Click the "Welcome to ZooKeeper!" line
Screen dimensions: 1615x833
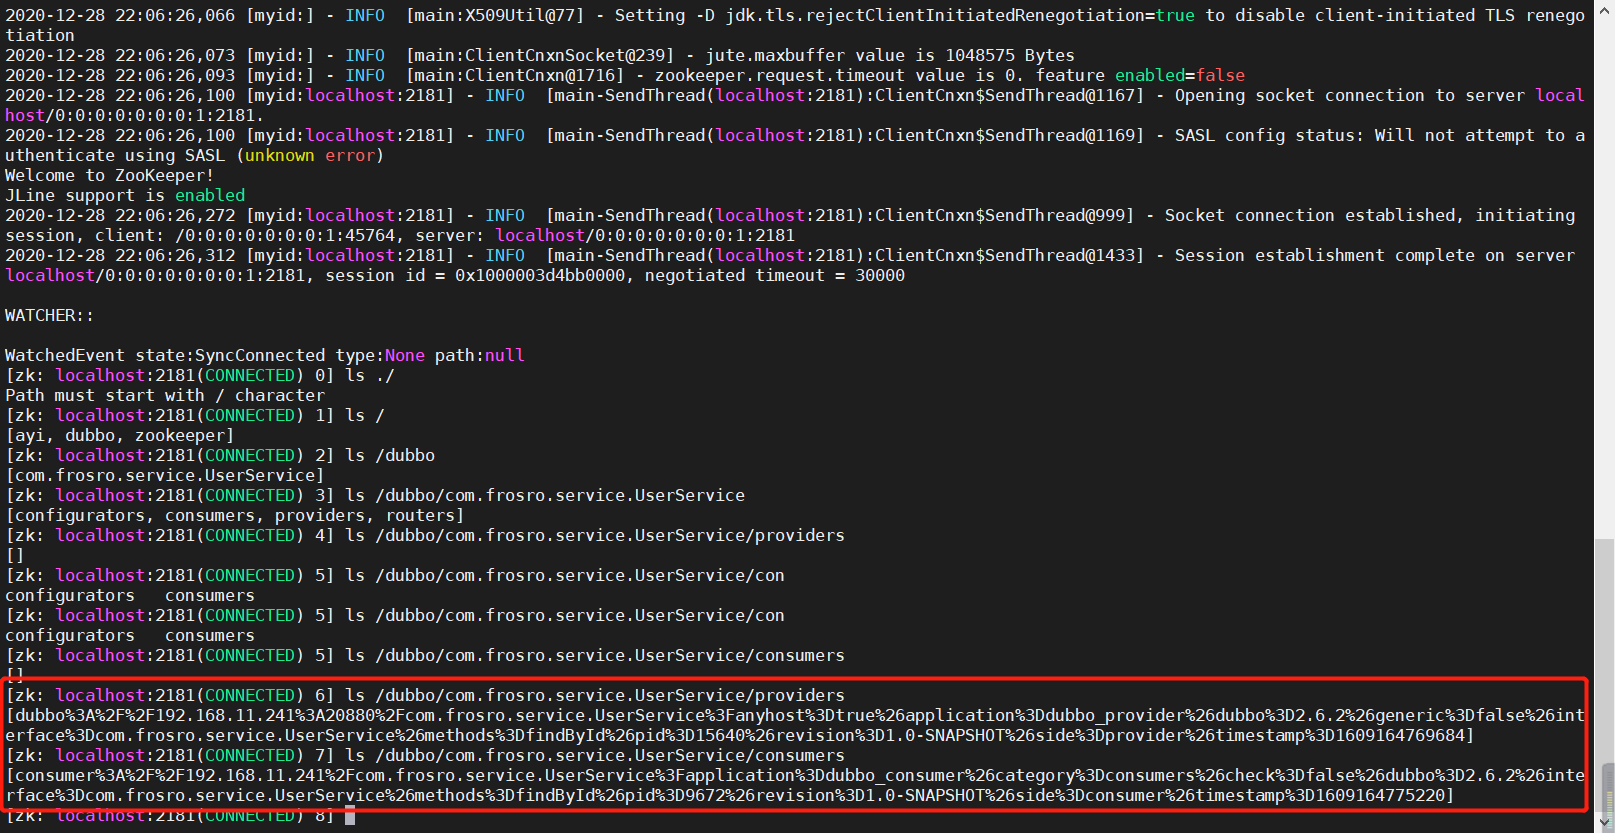pos(109,175)
